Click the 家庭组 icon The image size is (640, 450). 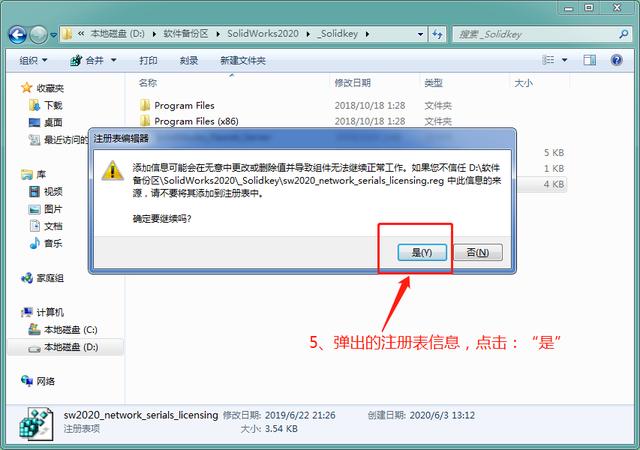pyautogui.click(x=27, y=278)
